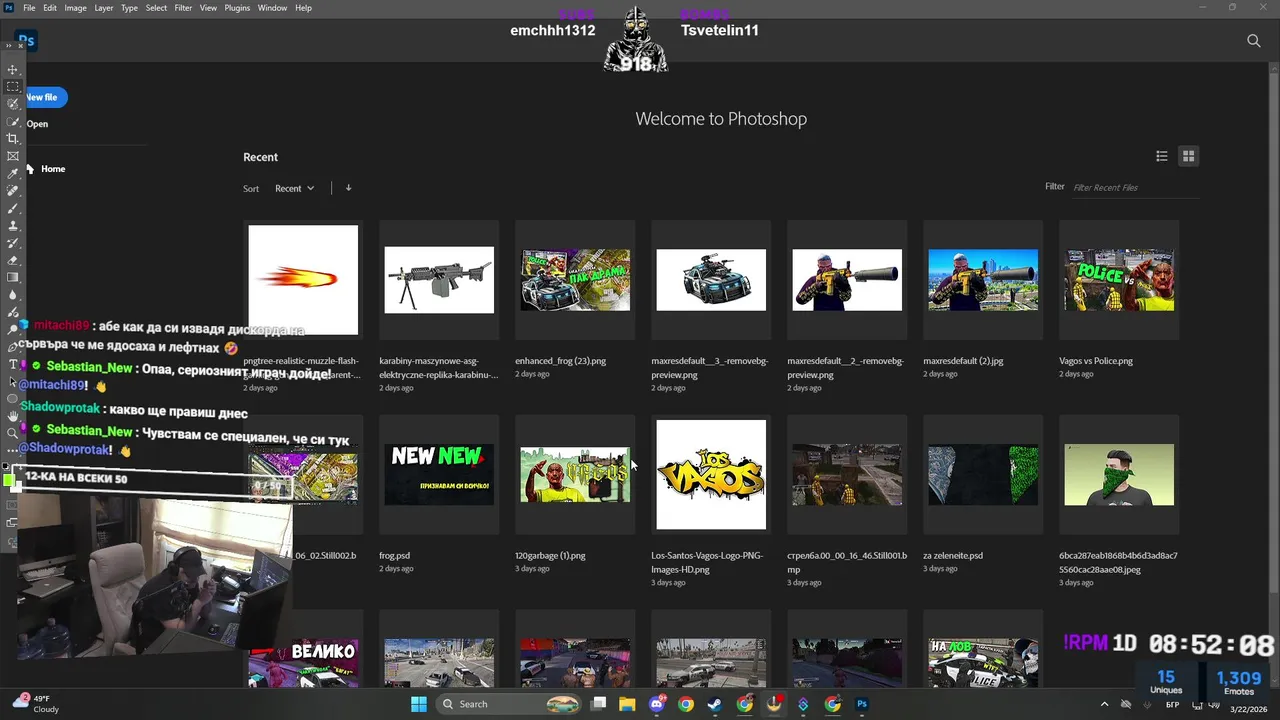Open the Edit menu
Viewport: 1280px width, 720px height.
pyautogui.click(x=50, y=8)
